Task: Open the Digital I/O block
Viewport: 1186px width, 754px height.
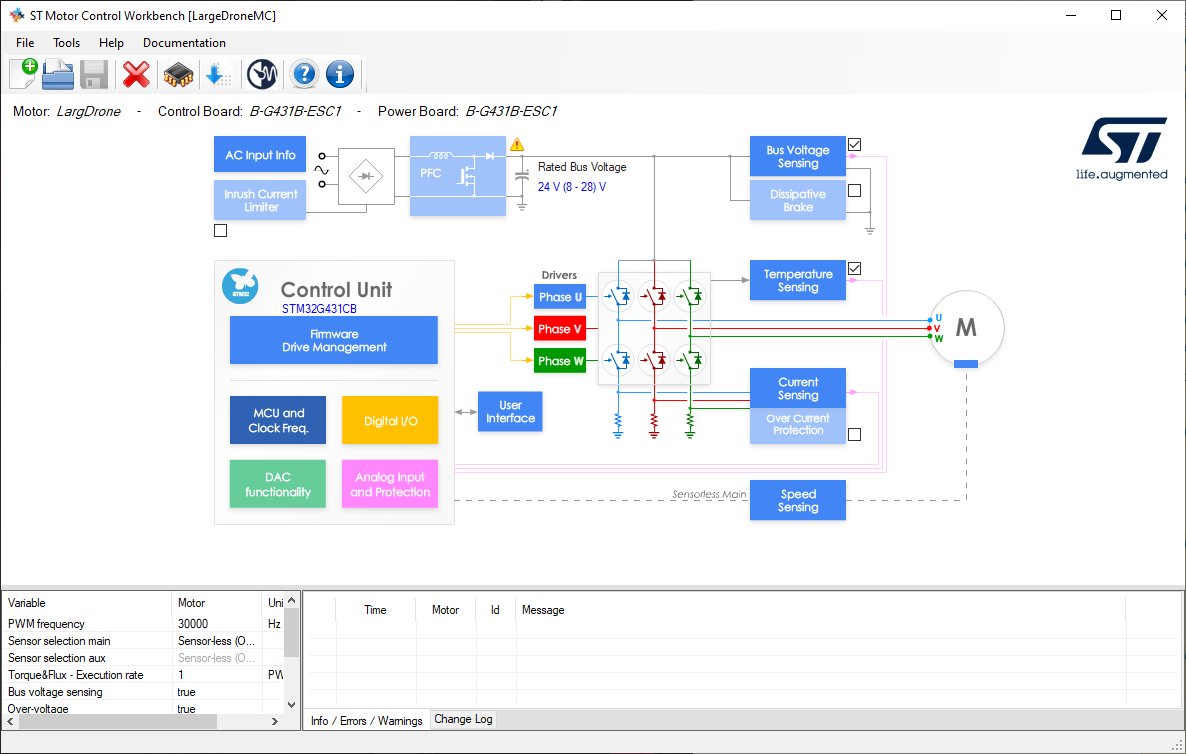Action: coord(390,420)
